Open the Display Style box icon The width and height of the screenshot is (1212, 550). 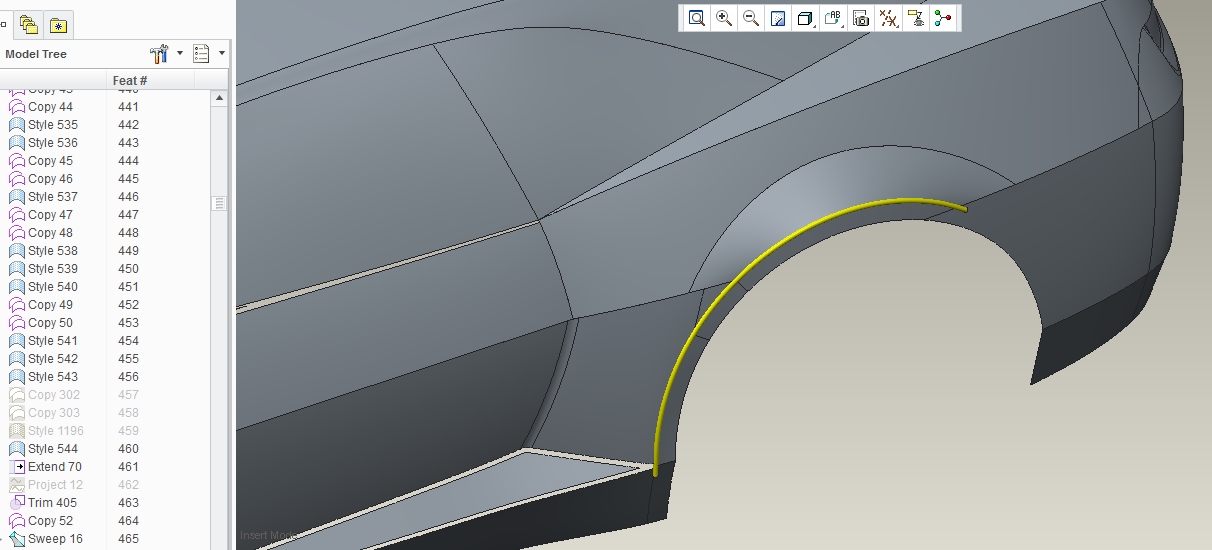805,18
